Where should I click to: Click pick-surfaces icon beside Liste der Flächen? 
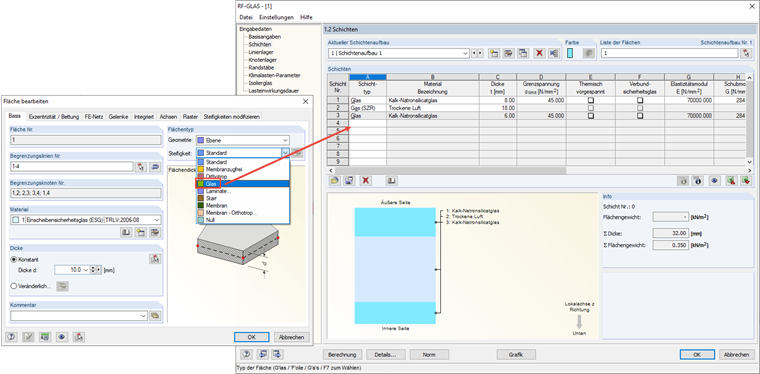click(x=746, y=53)
